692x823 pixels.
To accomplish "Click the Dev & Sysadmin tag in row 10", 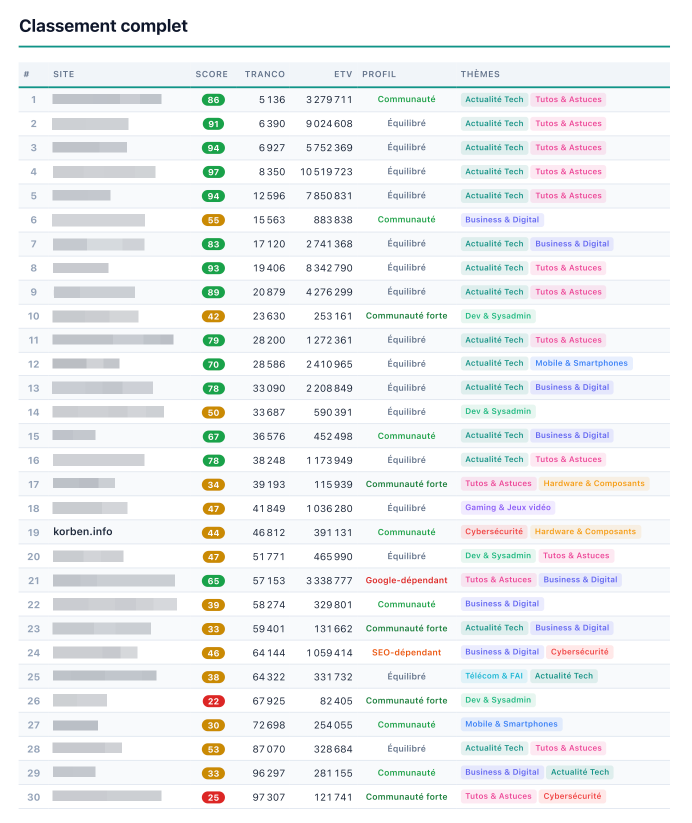I will click(x=498, y=316).
